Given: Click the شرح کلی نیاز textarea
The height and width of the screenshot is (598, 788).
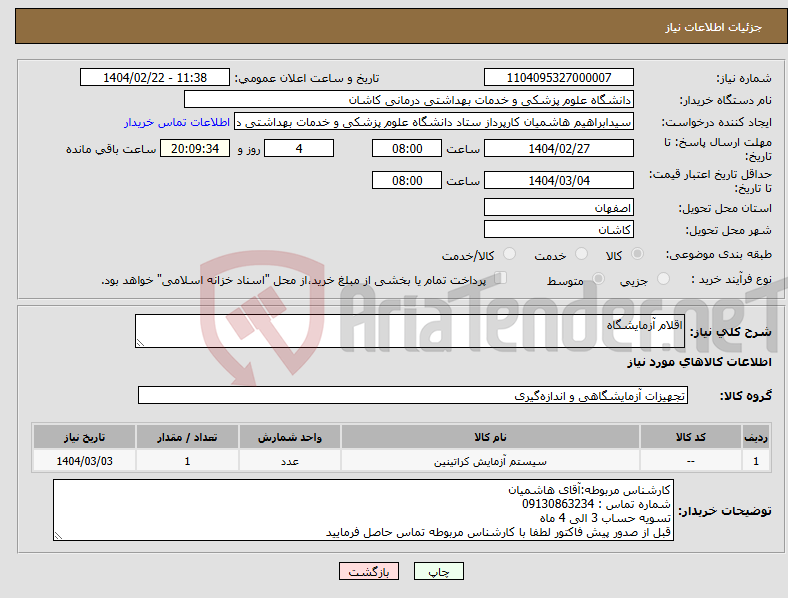Looking at the screenshot, I should [x=410, y=331].
